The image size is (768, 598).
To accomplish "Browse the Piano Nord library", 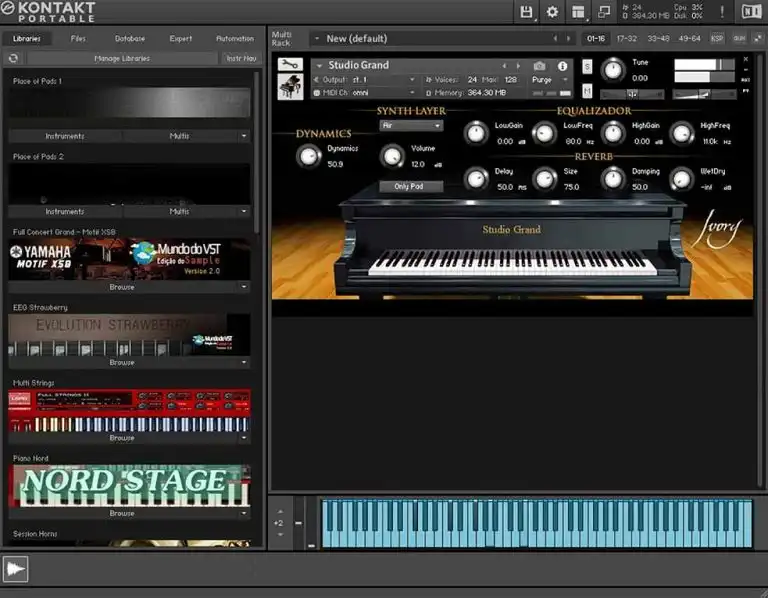I will (122, 513).
